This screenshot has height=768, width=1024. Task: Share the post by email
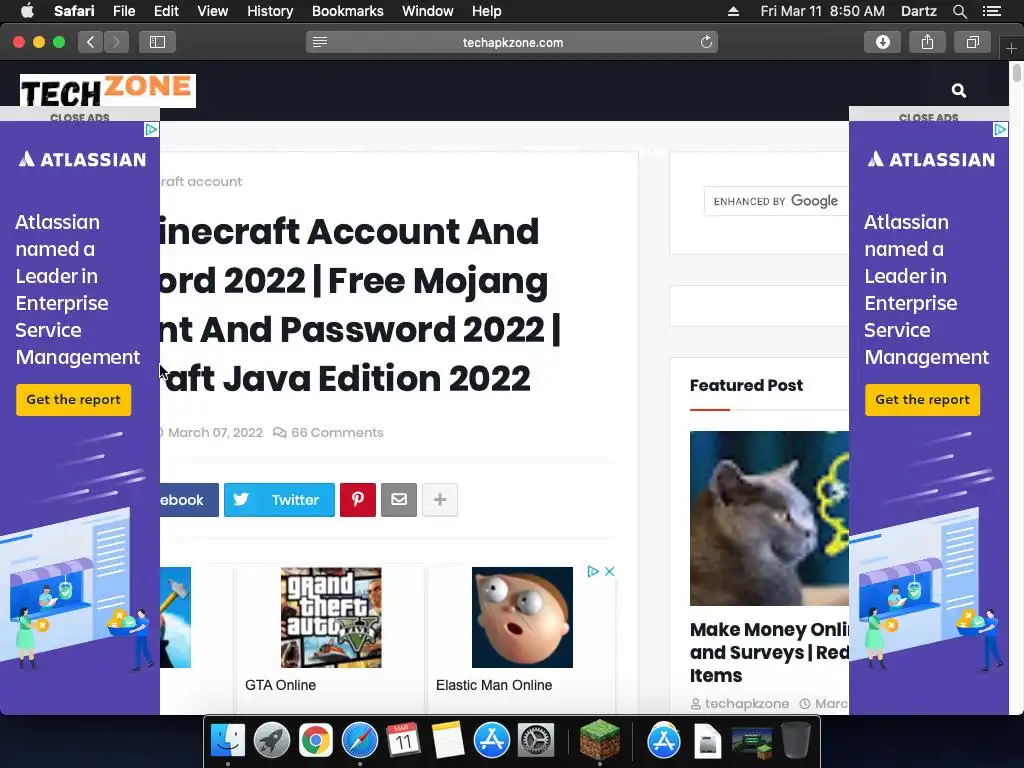(399, 500)
